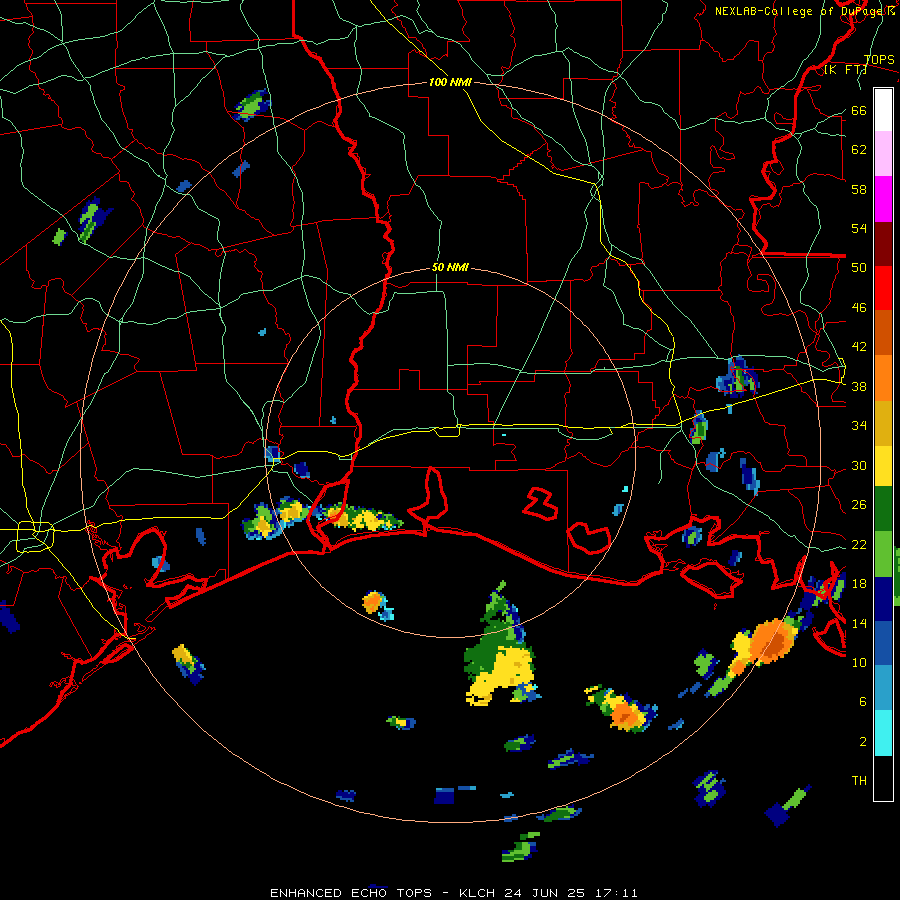The height and width of the screenshot is (900, 900).
Task: Click the light orange legend swatch
Action: click(883, 378)
